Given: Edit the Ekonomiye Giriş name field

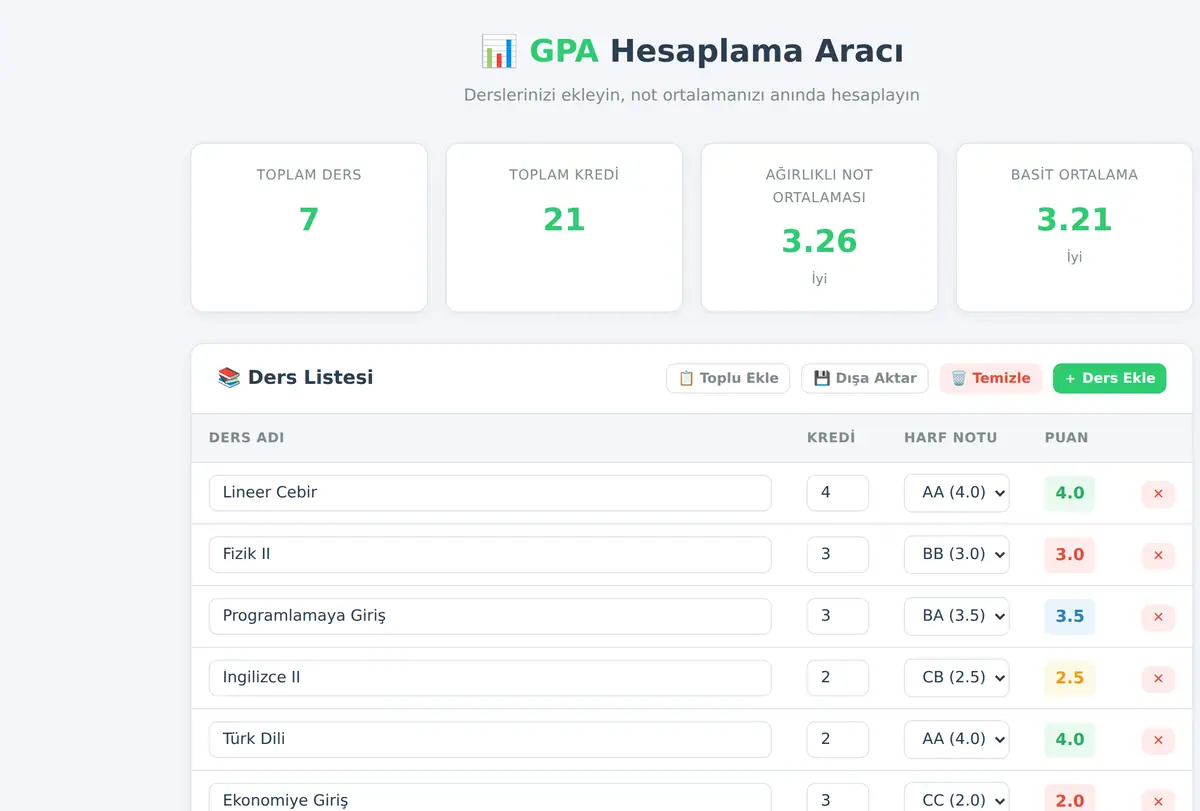Looking at the screenshot, I should pos(490,798).
